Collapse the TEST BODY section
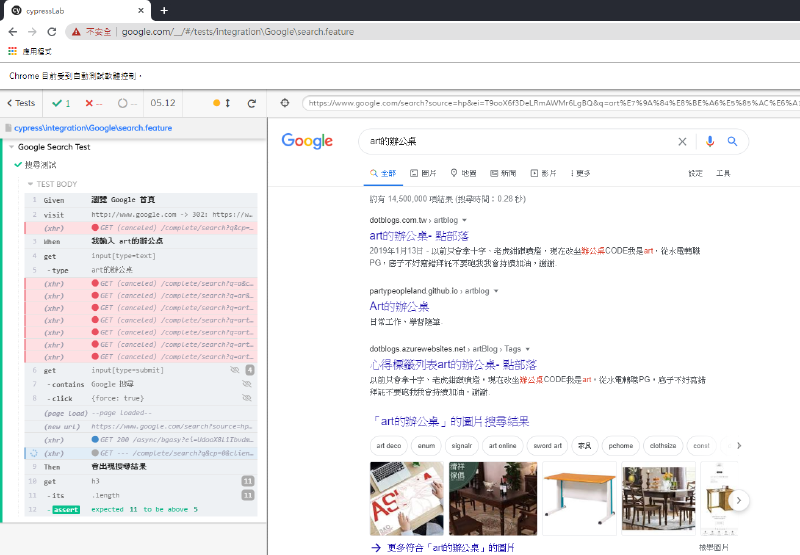 (30, 184)
